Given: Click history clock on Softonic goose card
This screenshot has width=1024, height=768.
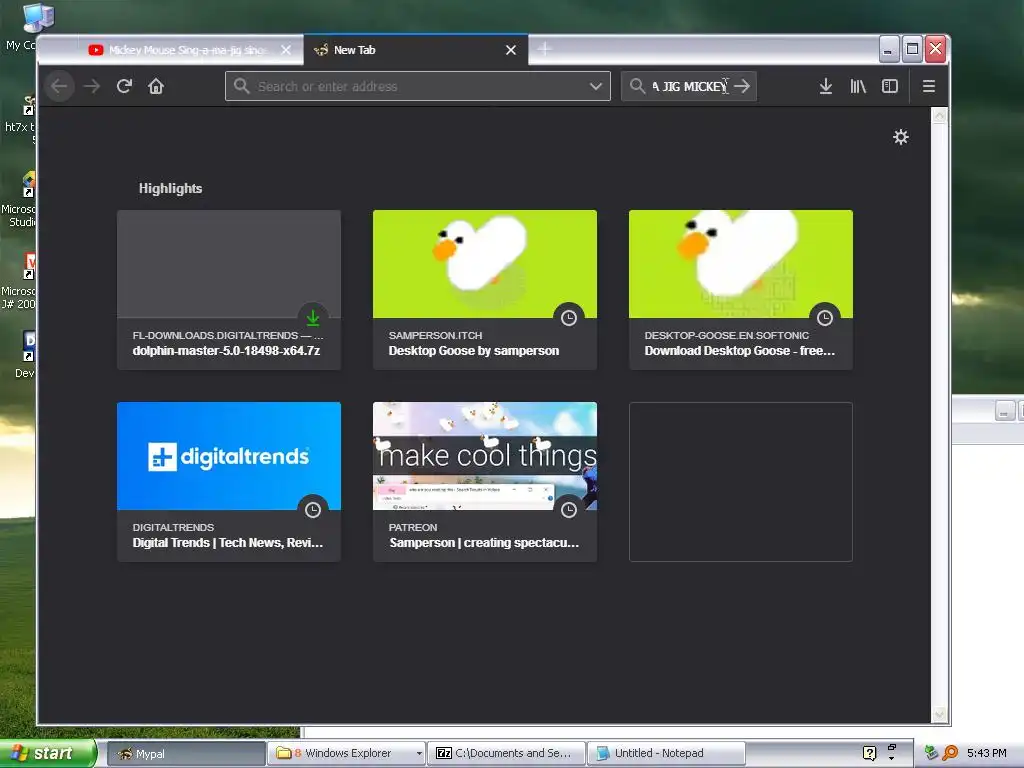Looking at the screenshot, I should [x=825, y=318].
